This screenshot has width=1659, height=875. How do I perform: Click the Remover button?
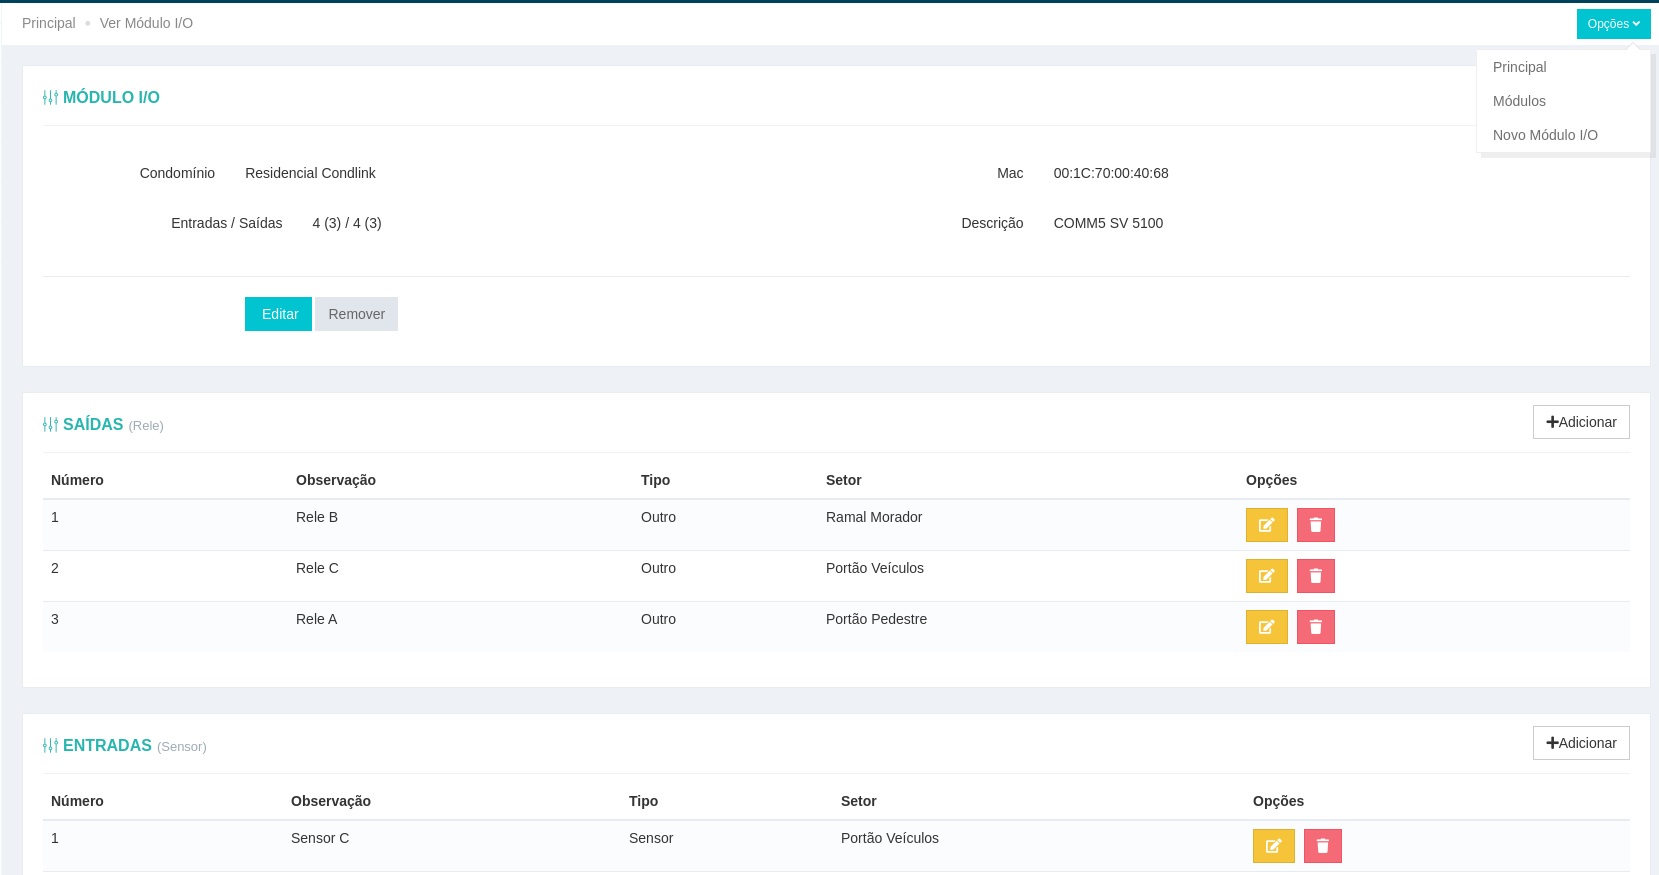click(356, 314)
